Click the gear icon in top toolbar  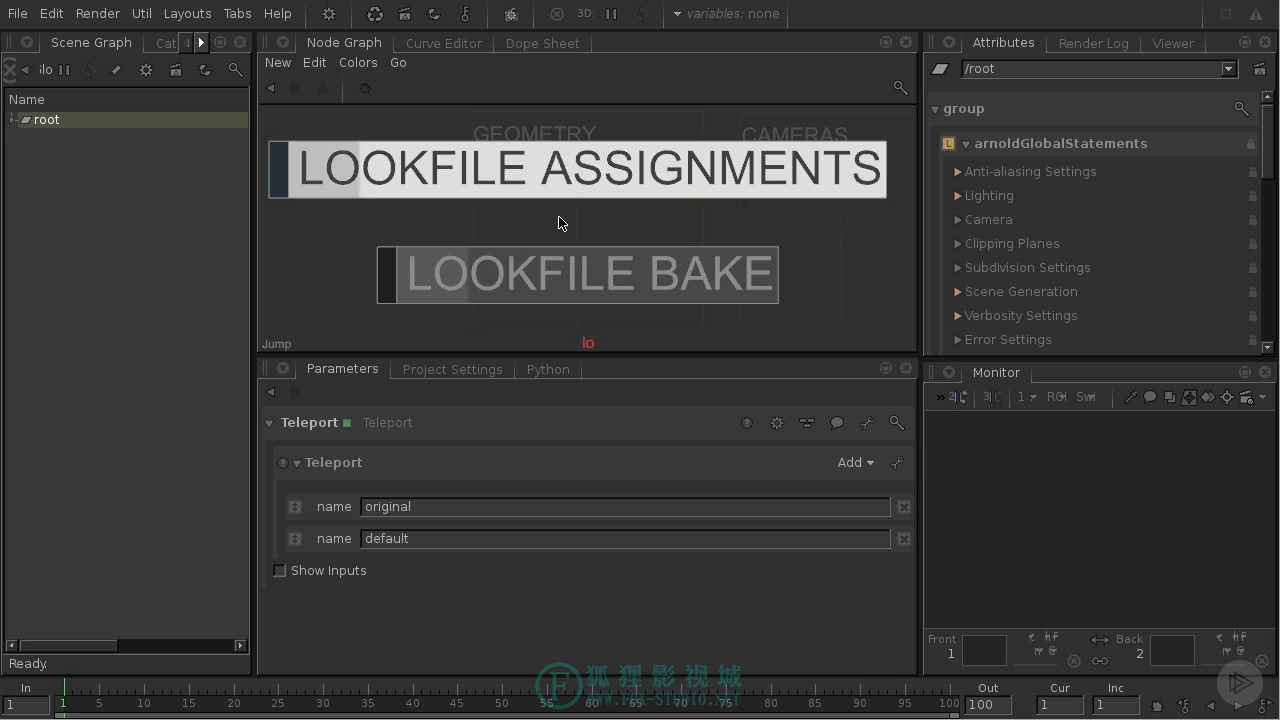pos(329,14)
